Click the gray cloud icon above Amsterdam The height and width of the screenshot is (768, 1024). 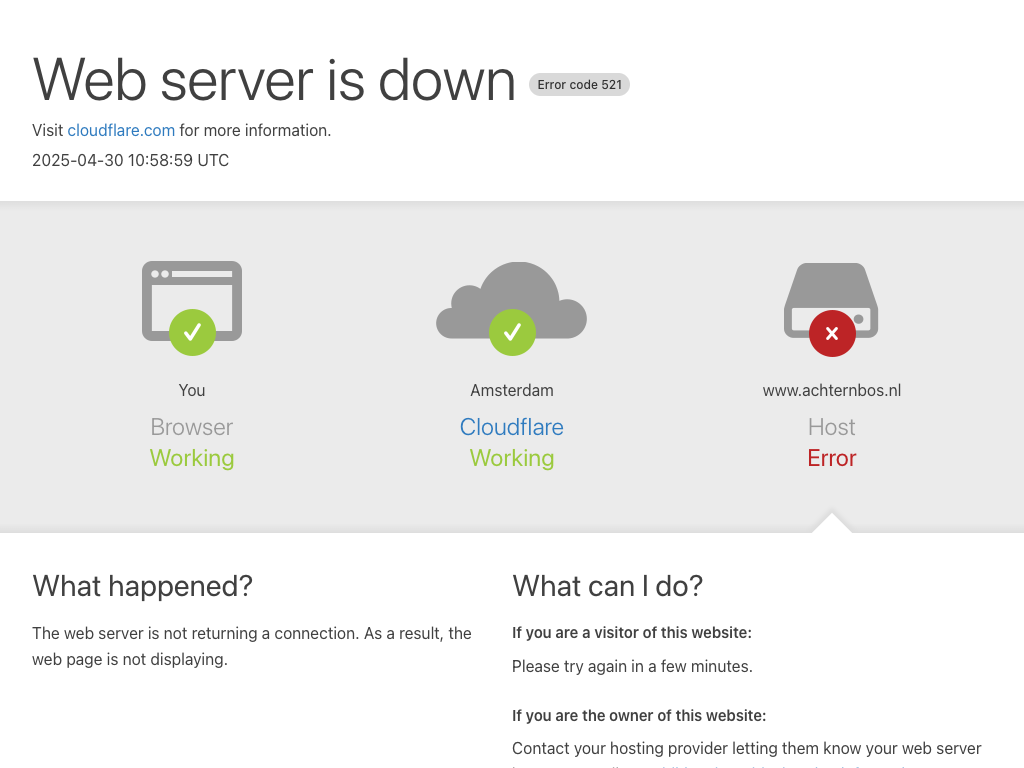512,295
